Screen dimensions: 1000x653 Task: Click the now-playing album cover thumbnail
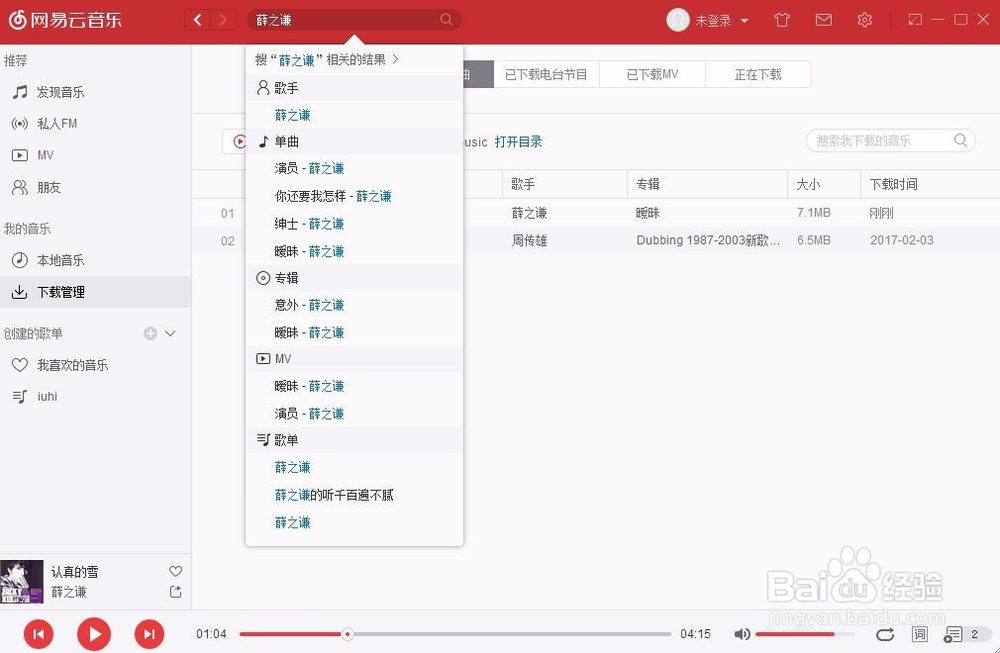[x=22, y=582]
